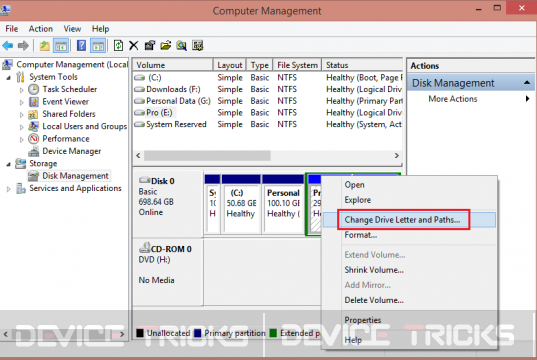
Task: Click the Back arrow toolbar icon
Action: [x=8, y=45]
